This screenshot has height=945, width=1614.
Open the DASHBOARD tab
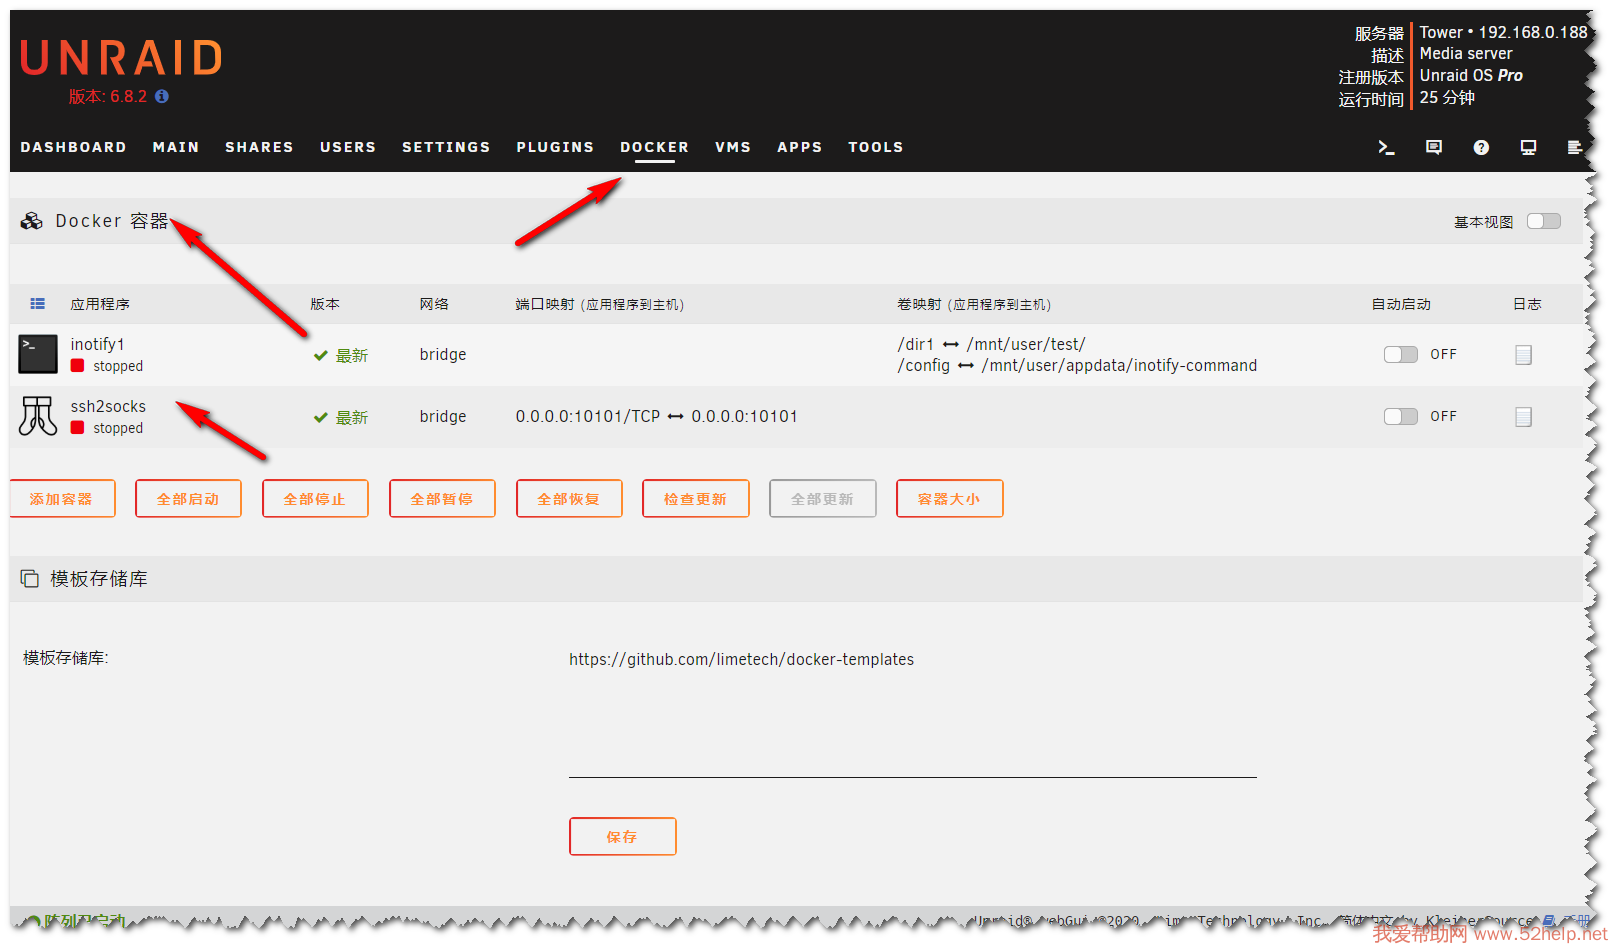pos(73,147)
